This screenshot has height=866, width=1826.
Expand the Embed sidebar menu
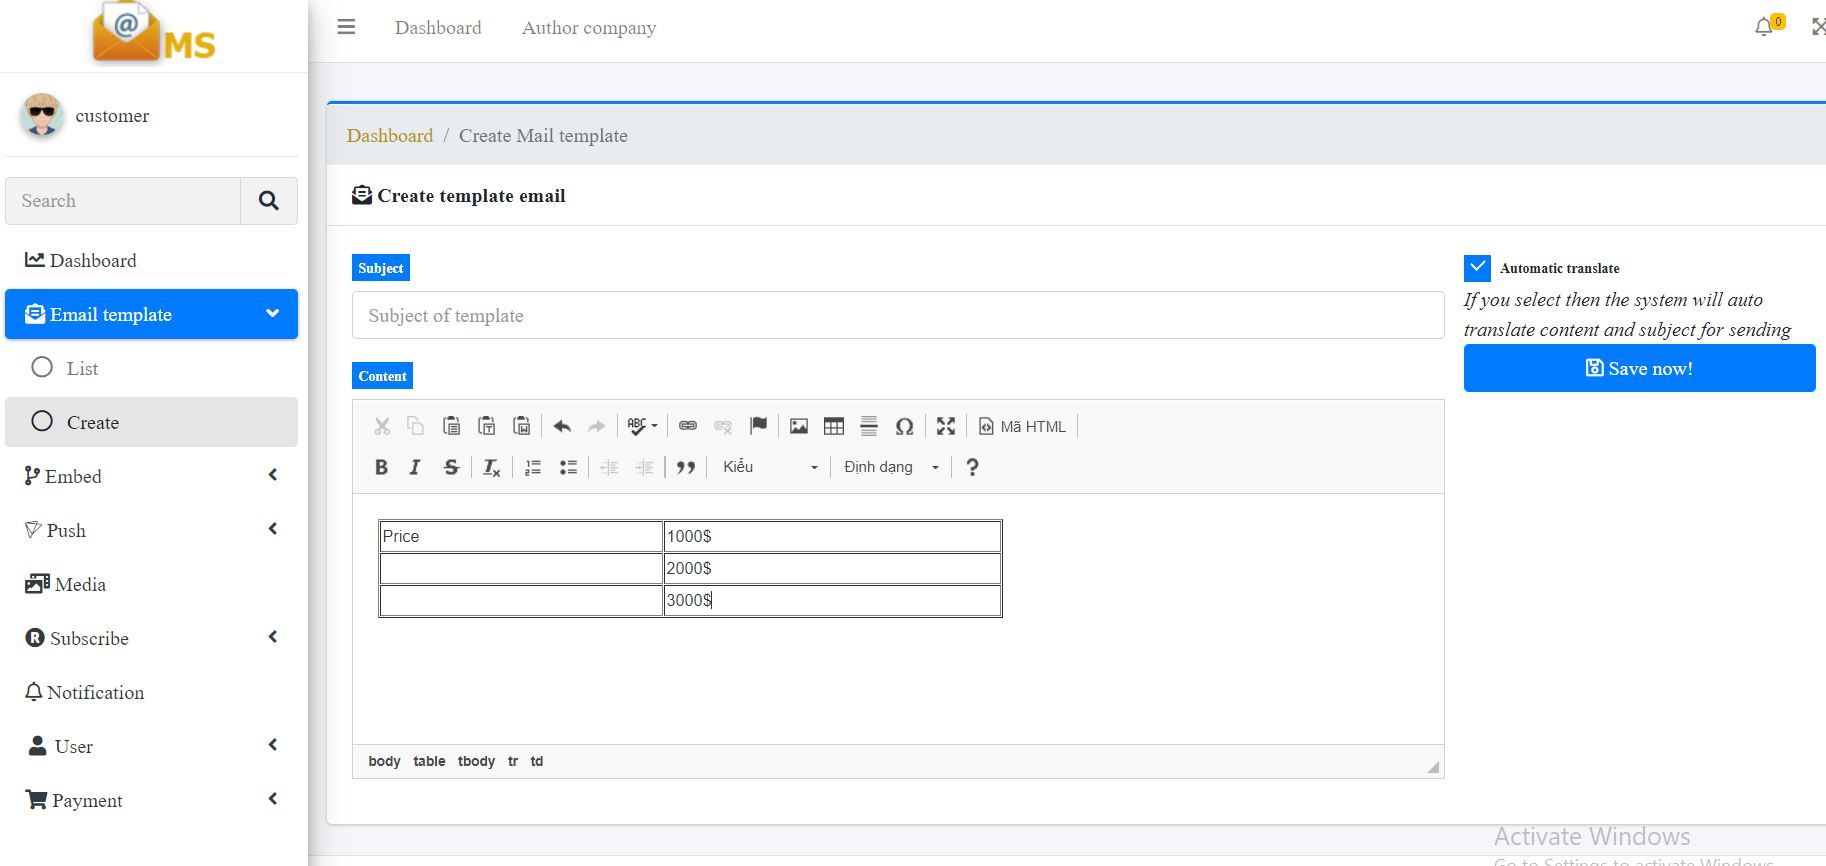[151, 476]
